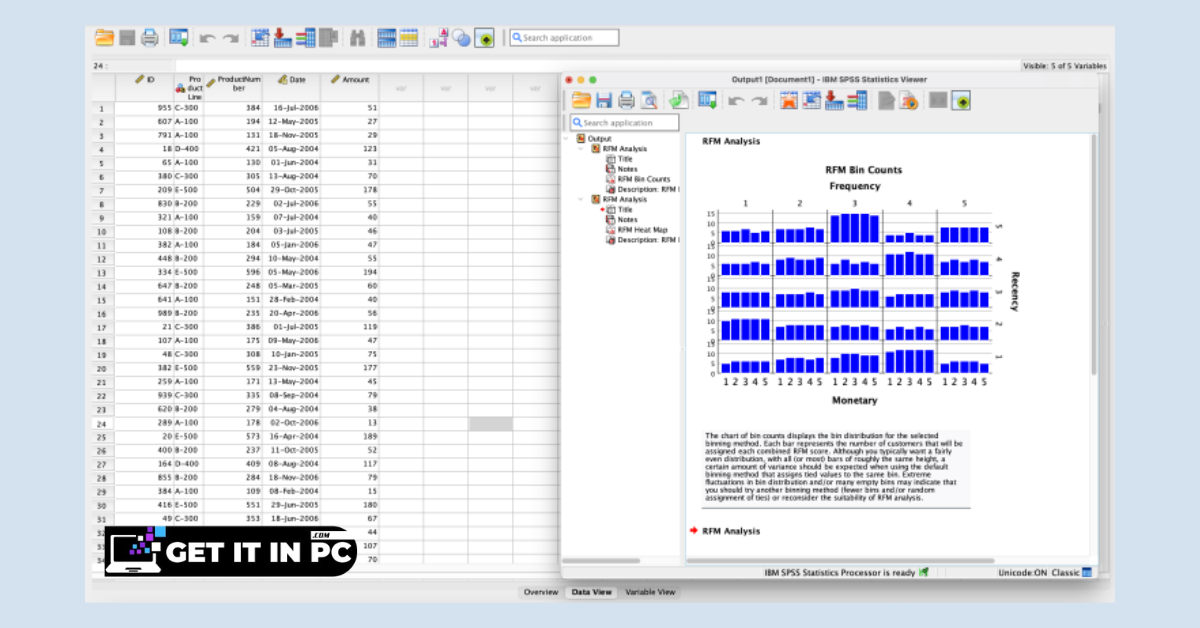Select RFM Bin Counts in outline pane

click(x=644, y=179)
